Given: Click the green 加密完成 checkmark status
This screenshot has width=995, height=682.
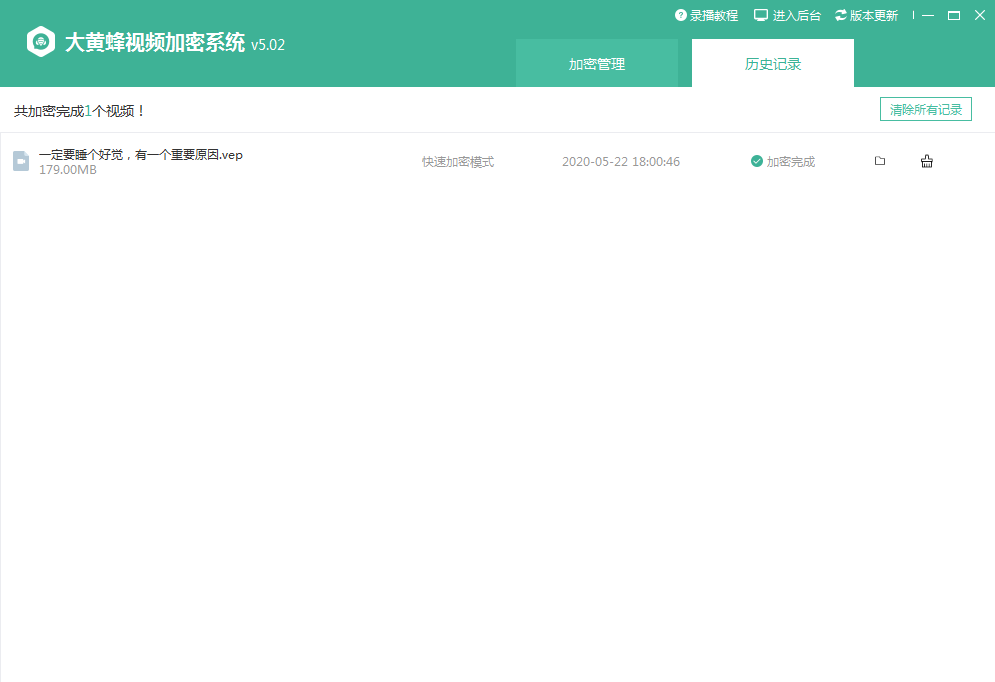Looking at the screenshot, I should click(757, 161).
